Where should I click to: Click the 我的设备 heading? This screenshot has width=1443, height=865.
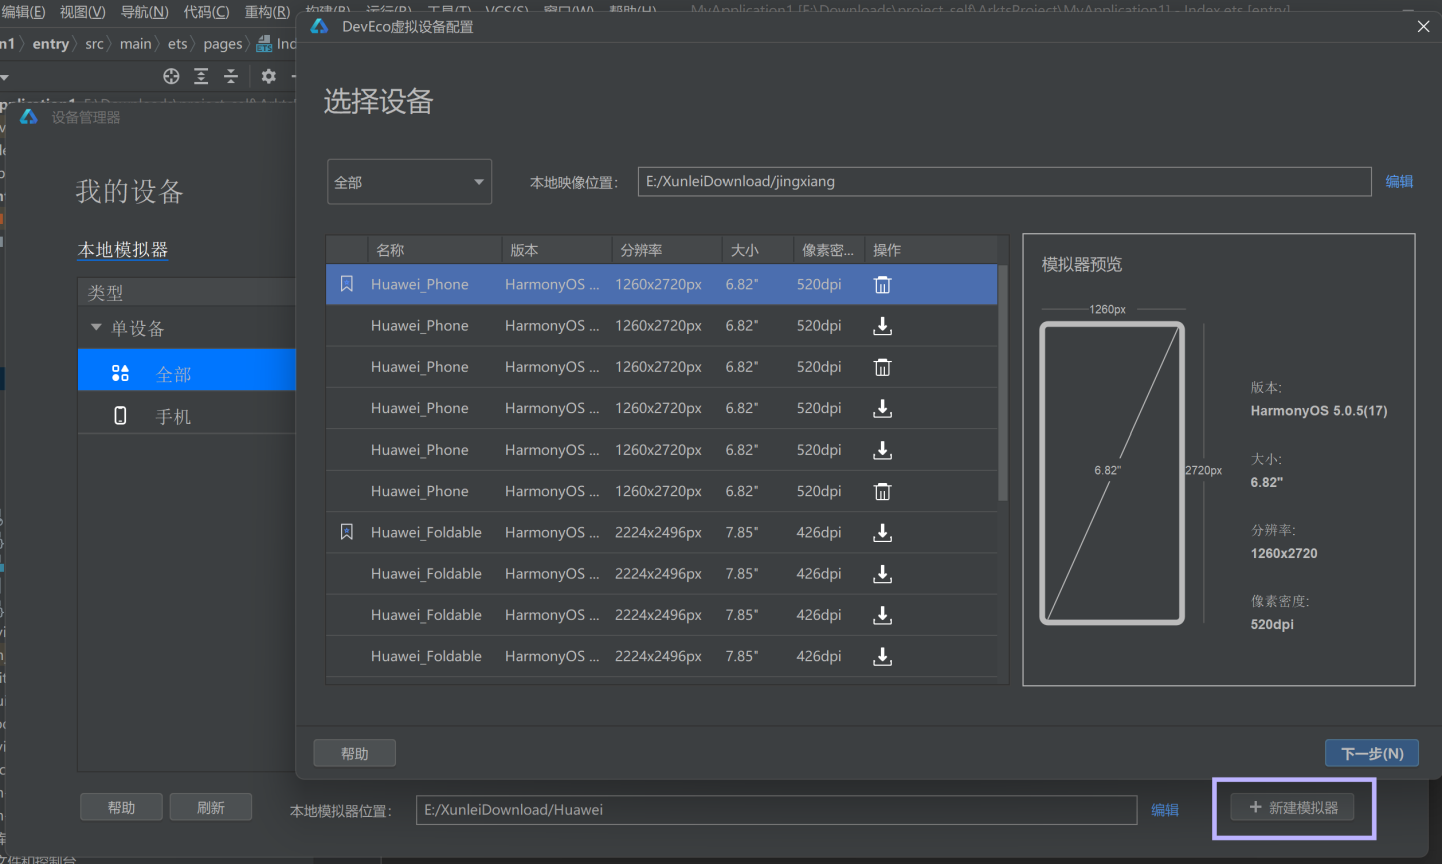130,191
